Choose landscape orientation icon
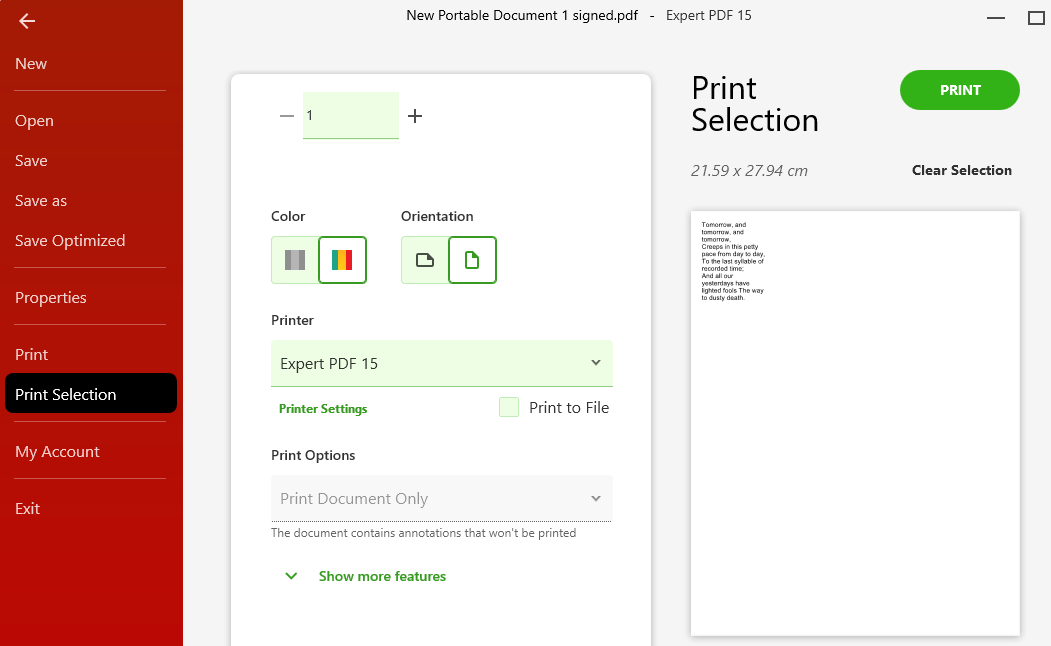 click(x=425, y=260)
